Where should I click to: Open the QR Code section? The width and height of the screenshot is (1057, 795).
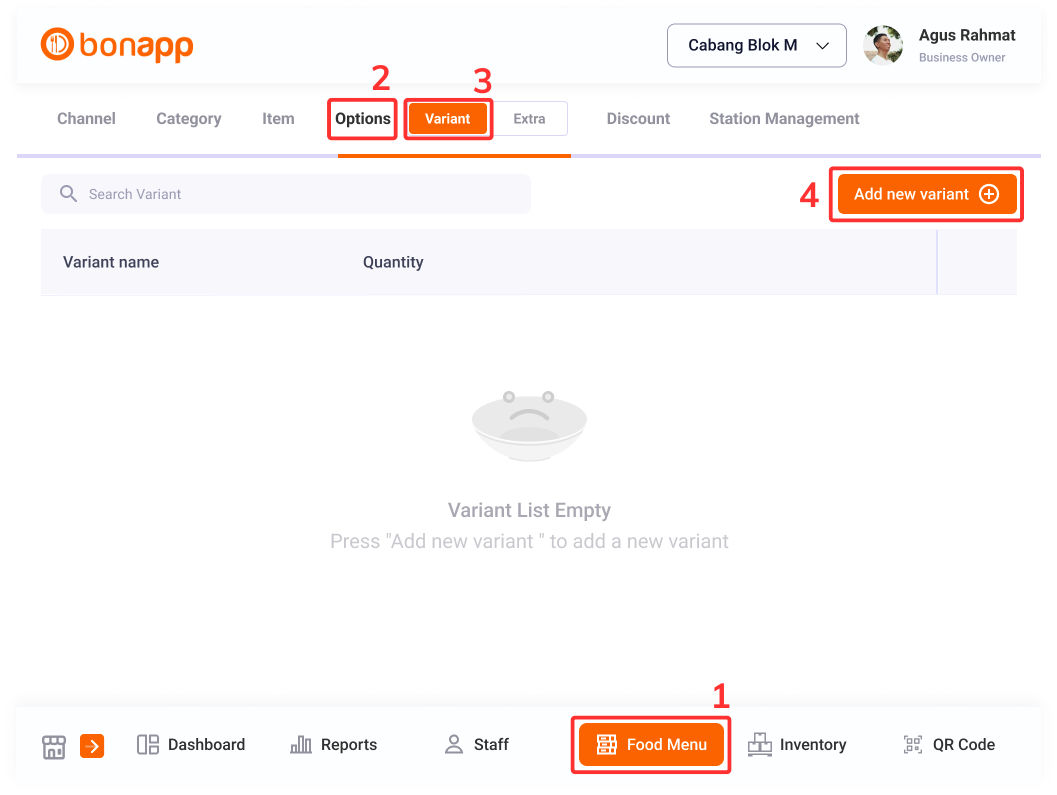click(949, 744)
